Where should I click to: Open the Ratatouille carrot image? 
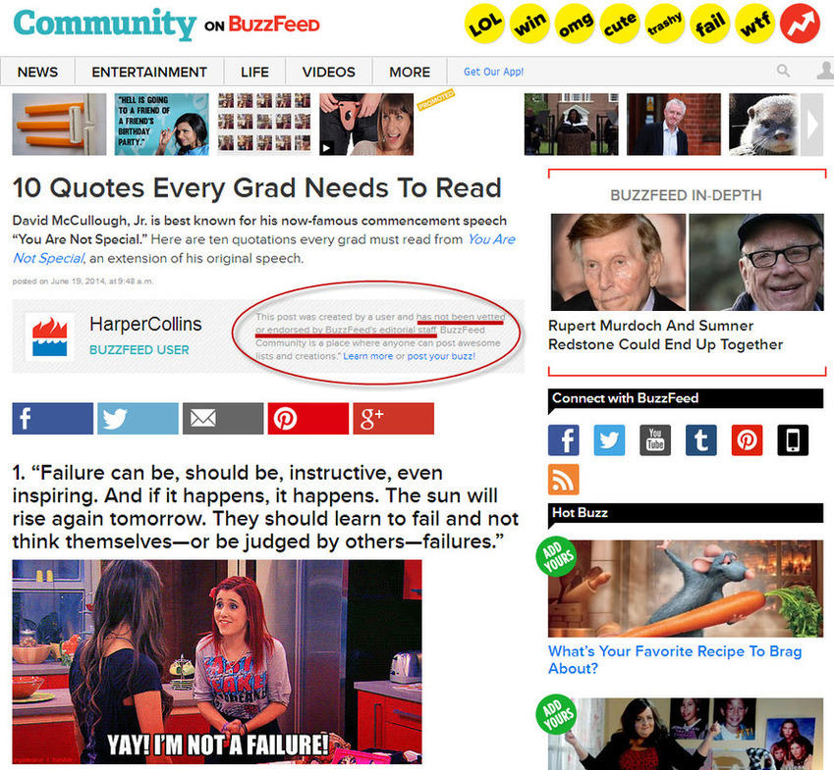[x=686, y=589]
